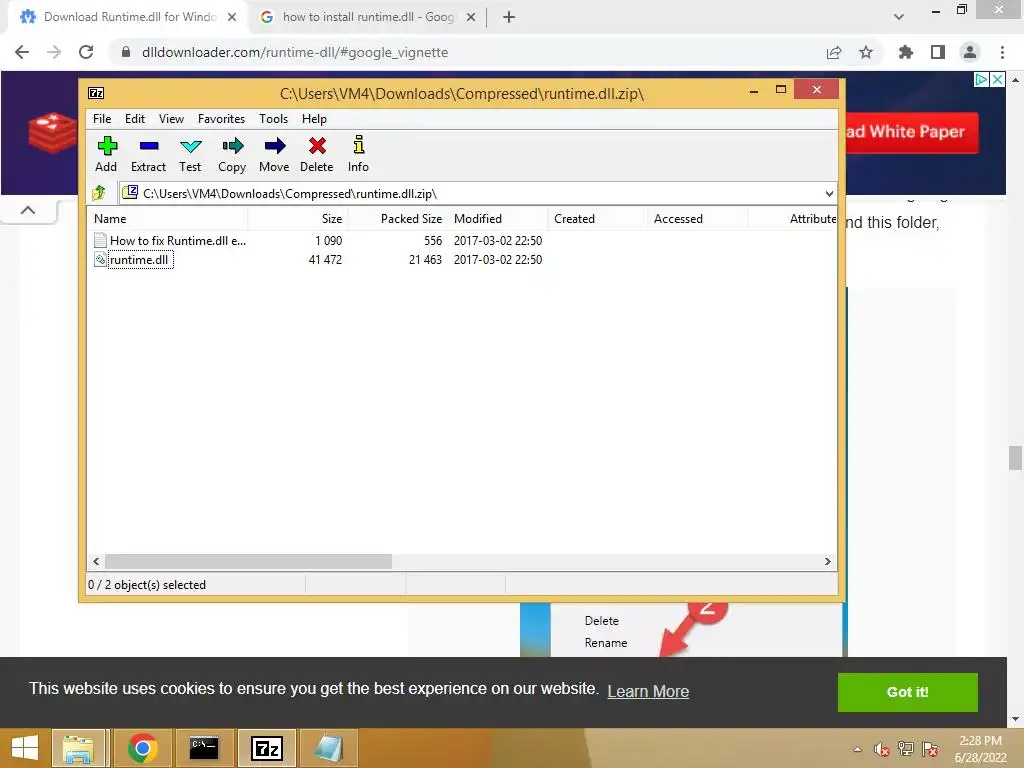Sort by Created column header
This screenshot has height=768, width=1024.
pyautogui.click(x=596, y=219)
